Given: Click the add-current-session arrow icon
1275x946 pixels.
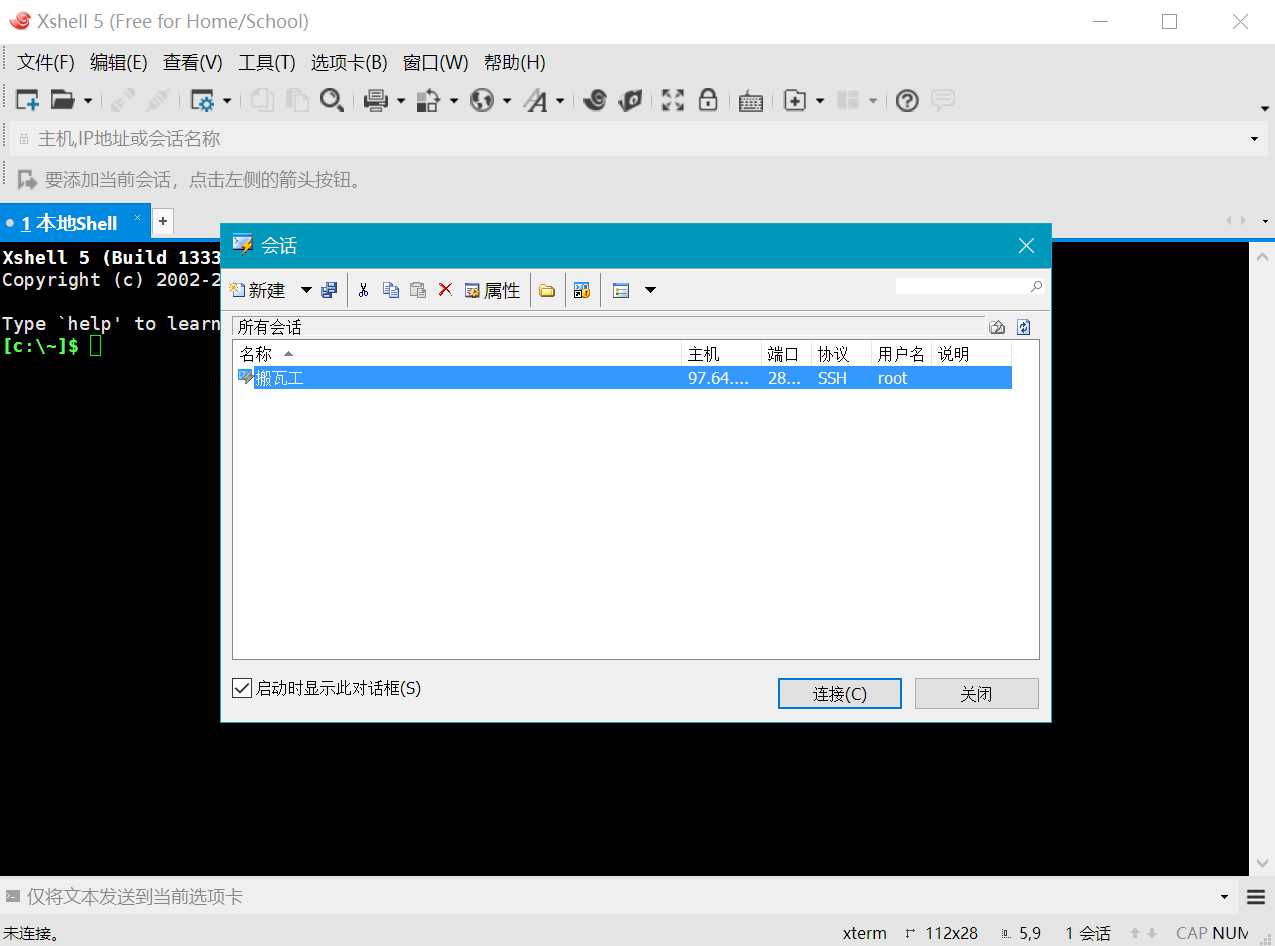Looking at the screenshot, I should point(27,180).
